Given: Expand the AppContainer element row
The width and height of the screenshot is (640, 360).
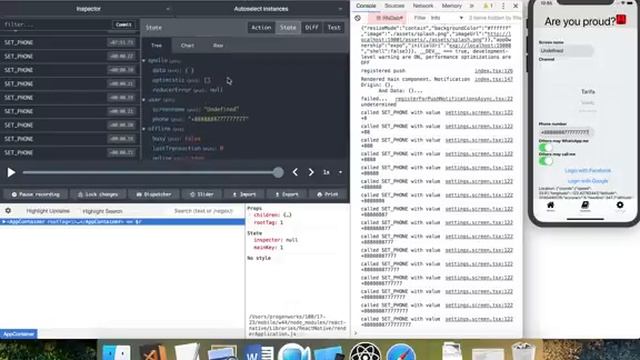Looking at the screenshot, I should coord(4,222).
